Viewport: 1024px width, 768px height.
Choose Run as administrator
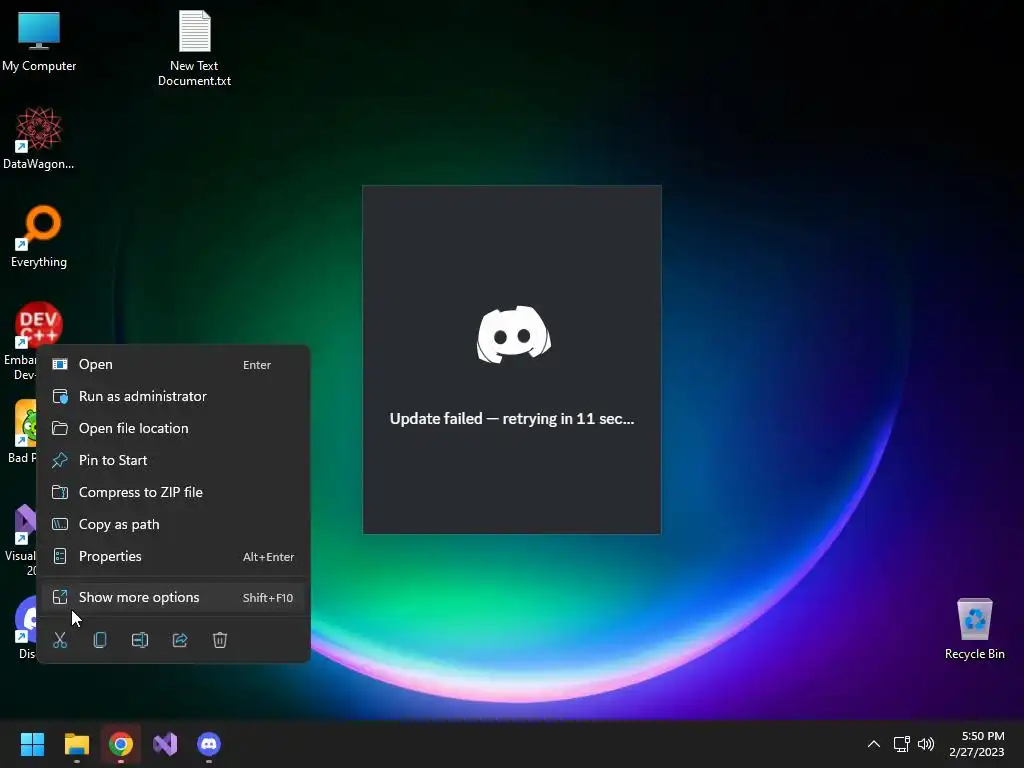(173, 396)
